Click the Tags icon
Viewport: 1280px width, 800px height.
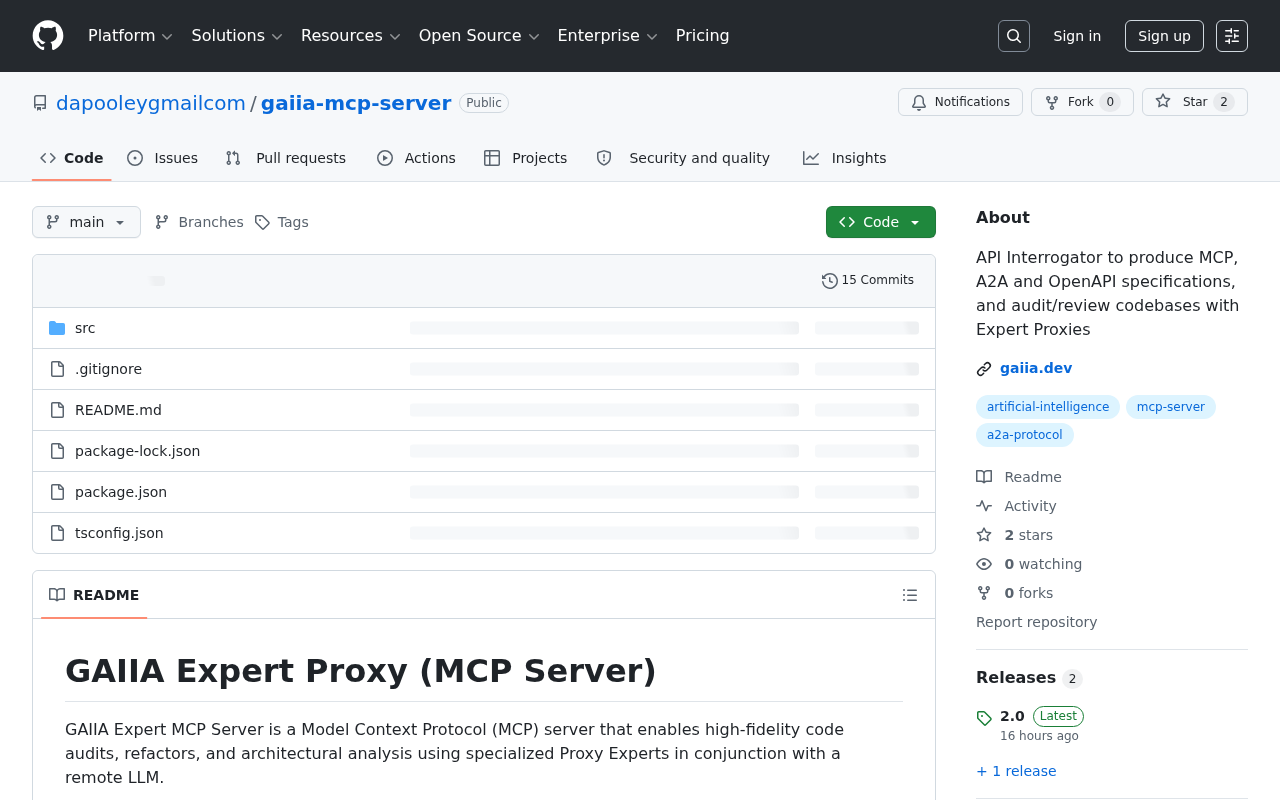(x=262, y=222)
